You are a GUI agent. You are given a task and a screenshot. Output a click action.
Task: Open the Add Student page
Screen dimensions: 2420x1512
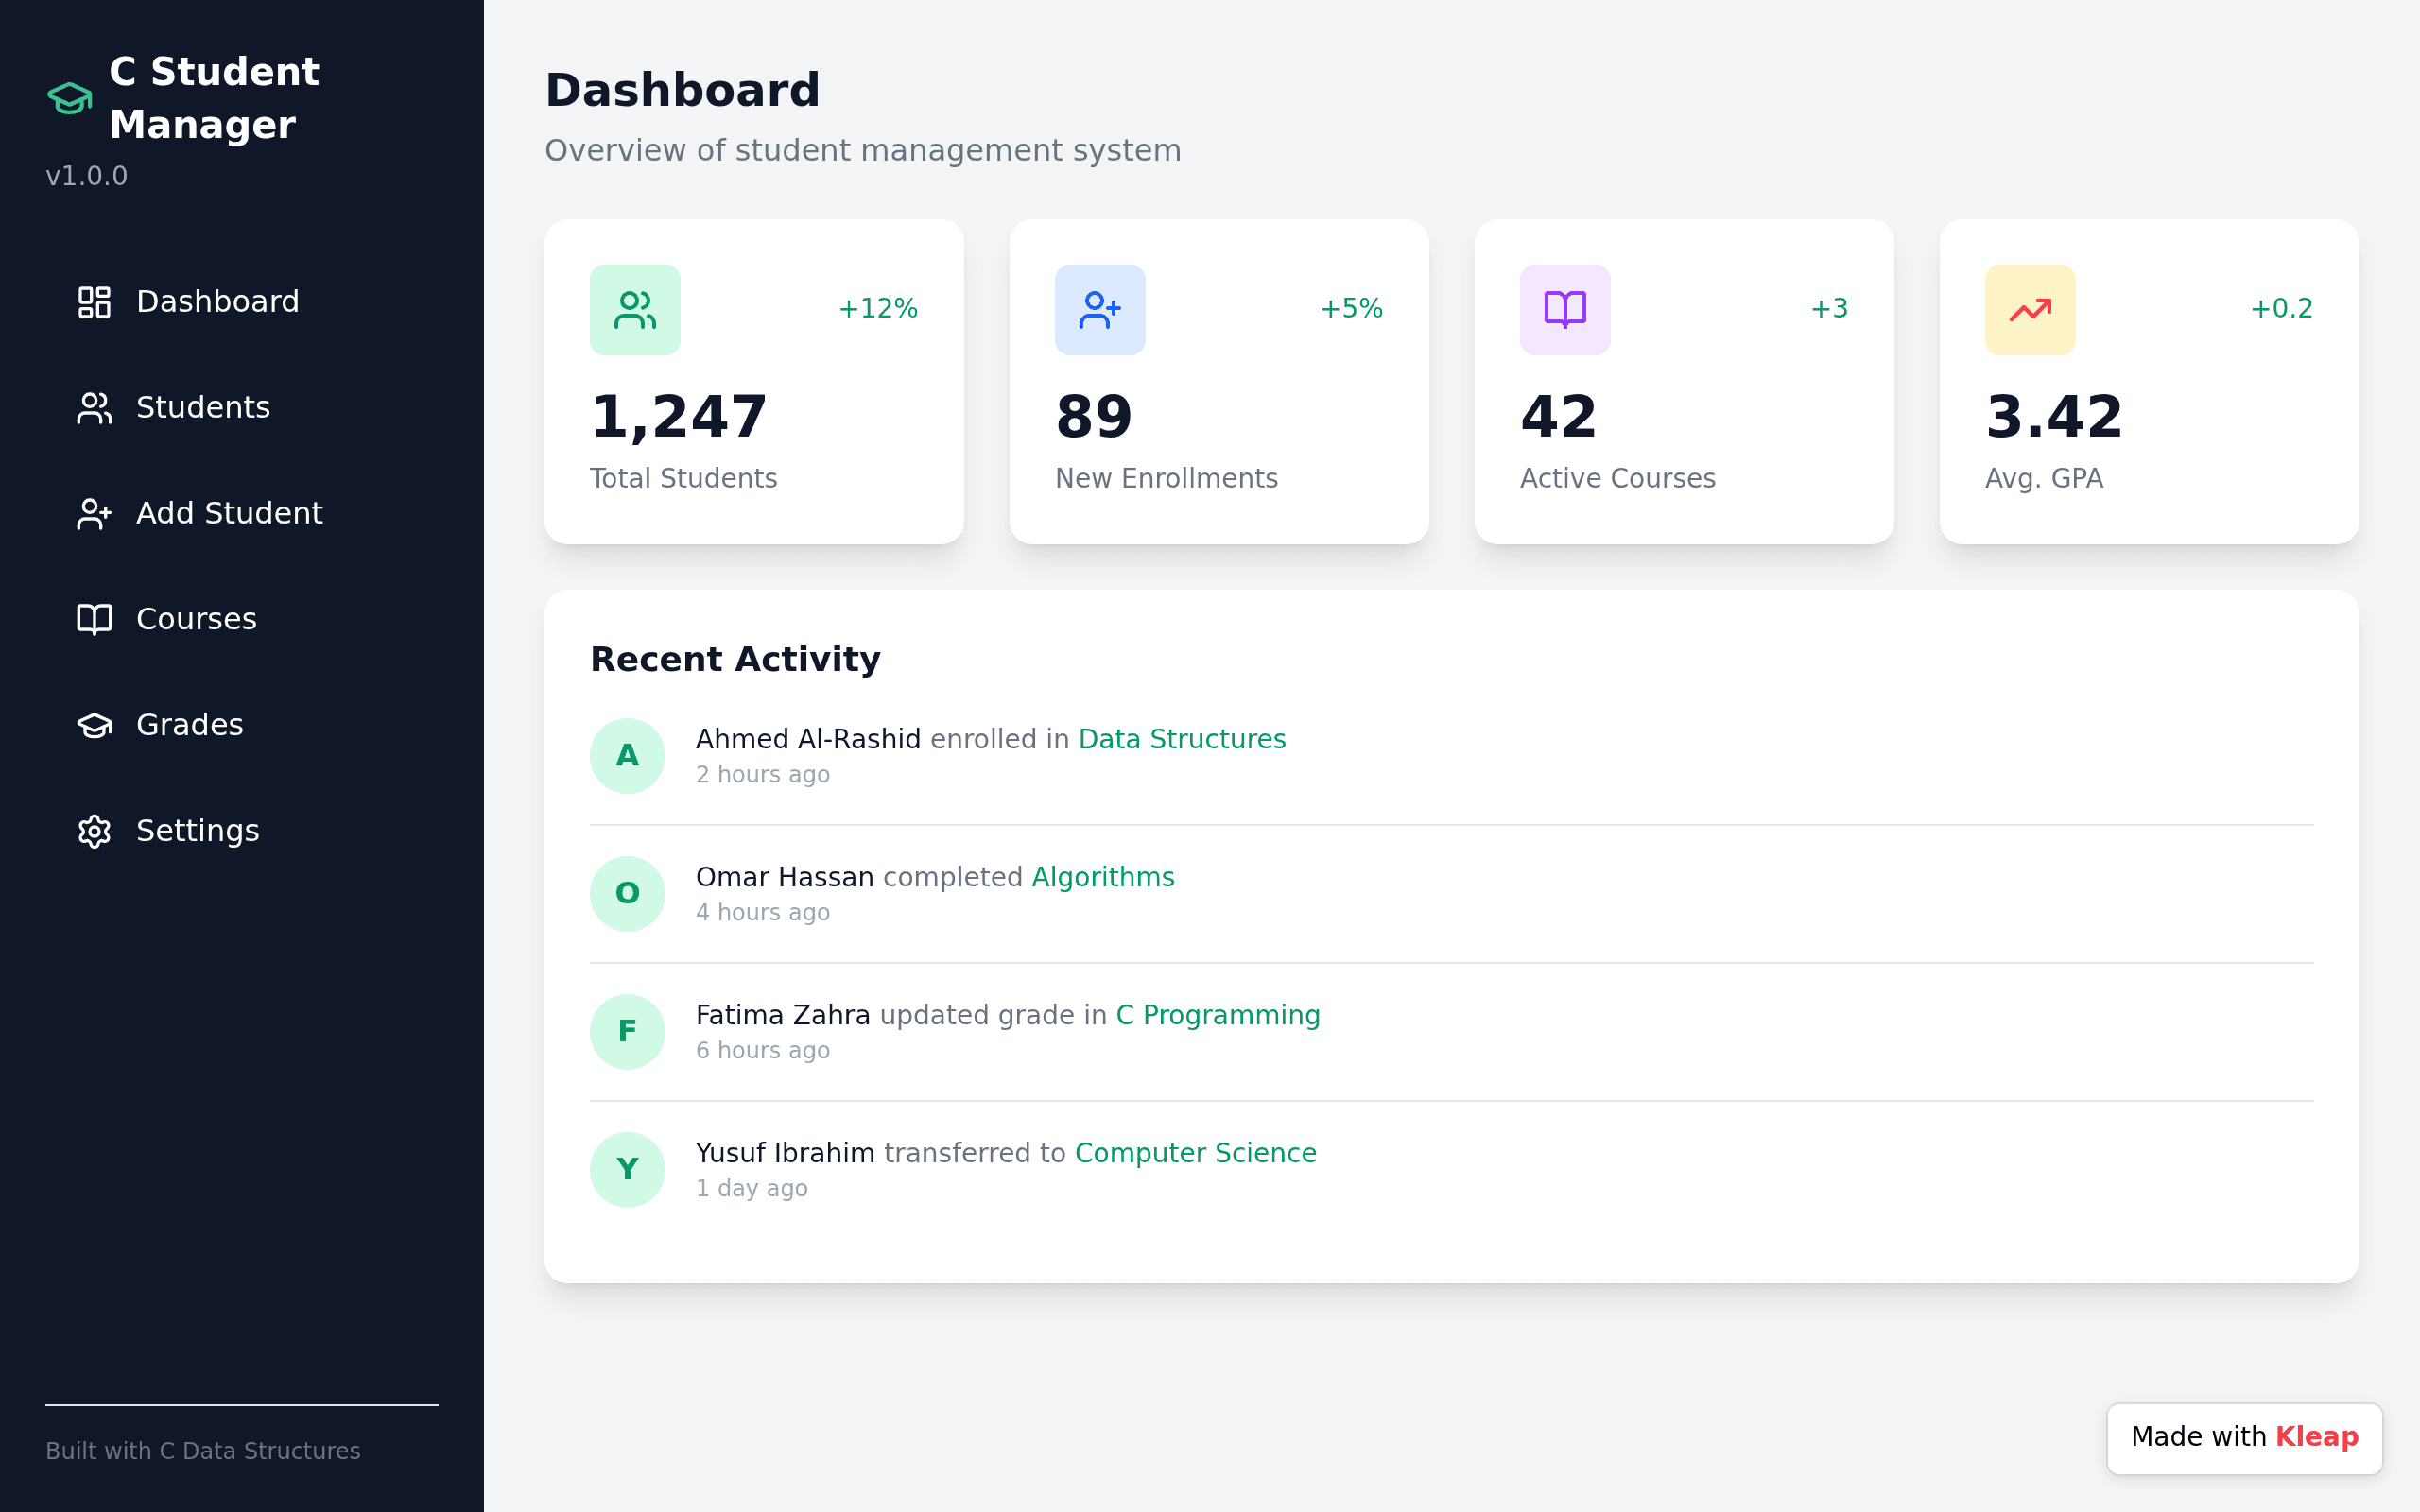pyautogui.click(x=242, y=514)
